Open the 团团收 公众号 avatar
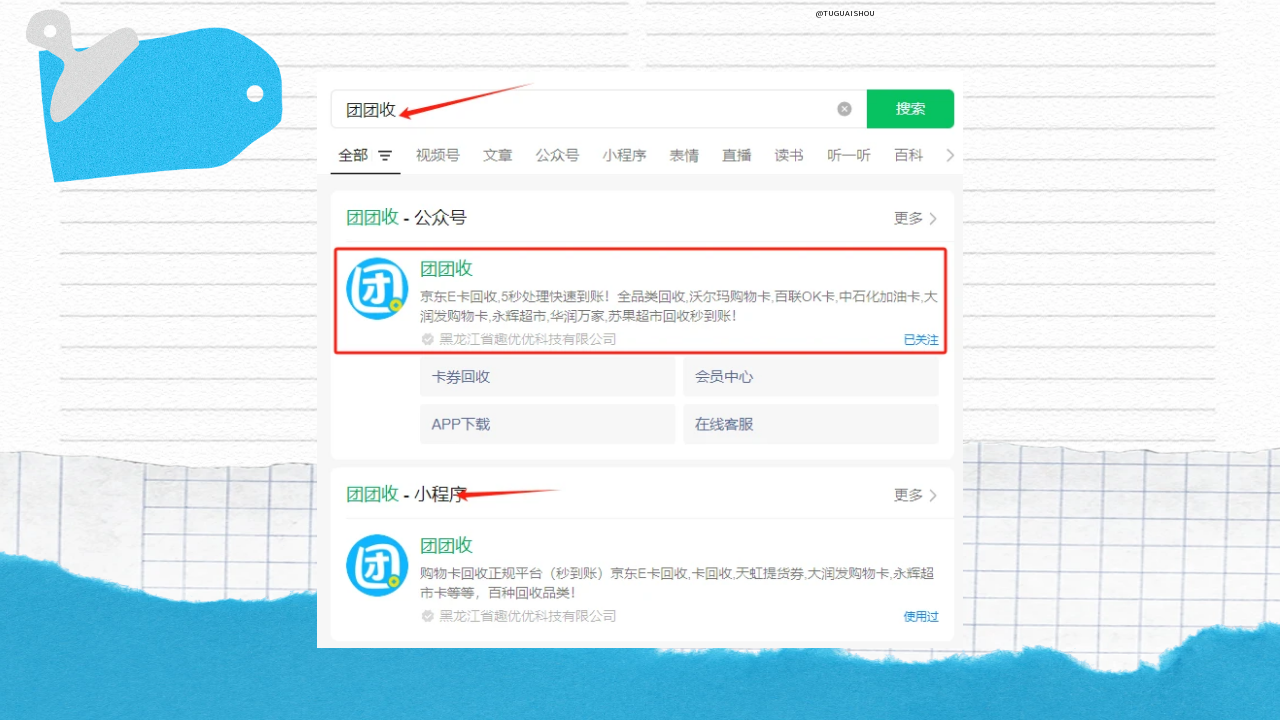 point(377,289)
